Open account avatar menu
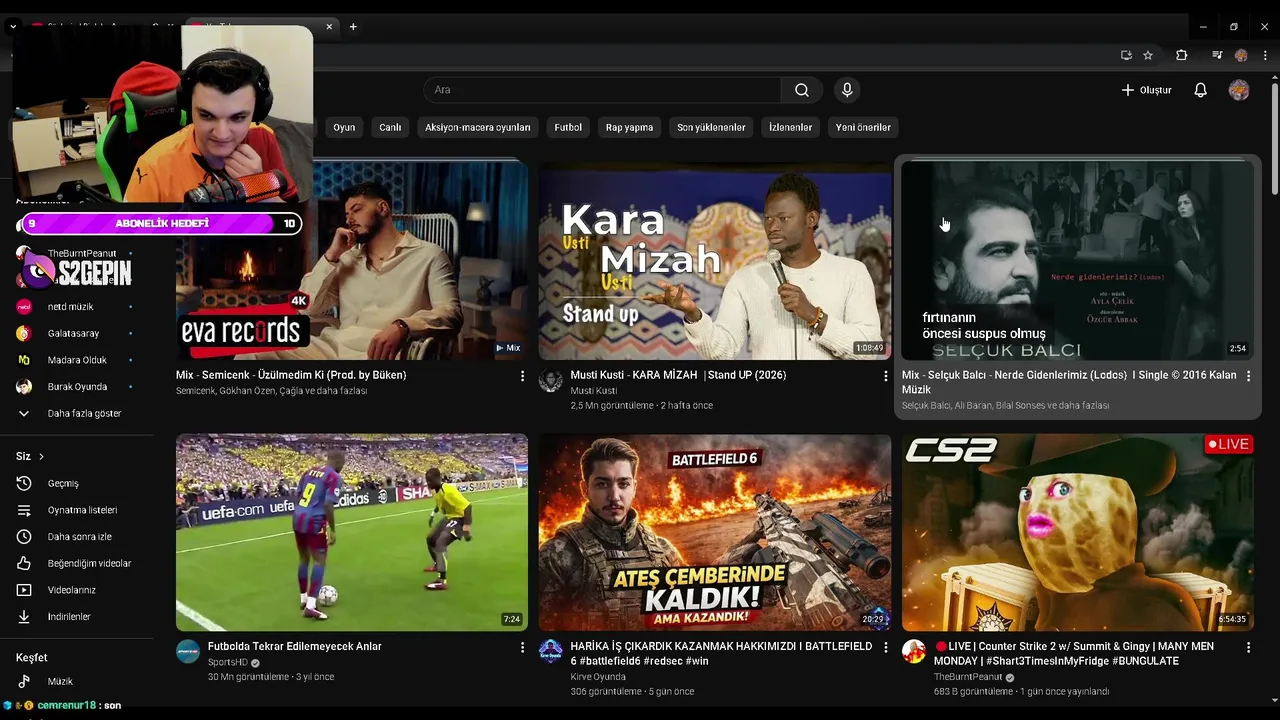 1239,90
